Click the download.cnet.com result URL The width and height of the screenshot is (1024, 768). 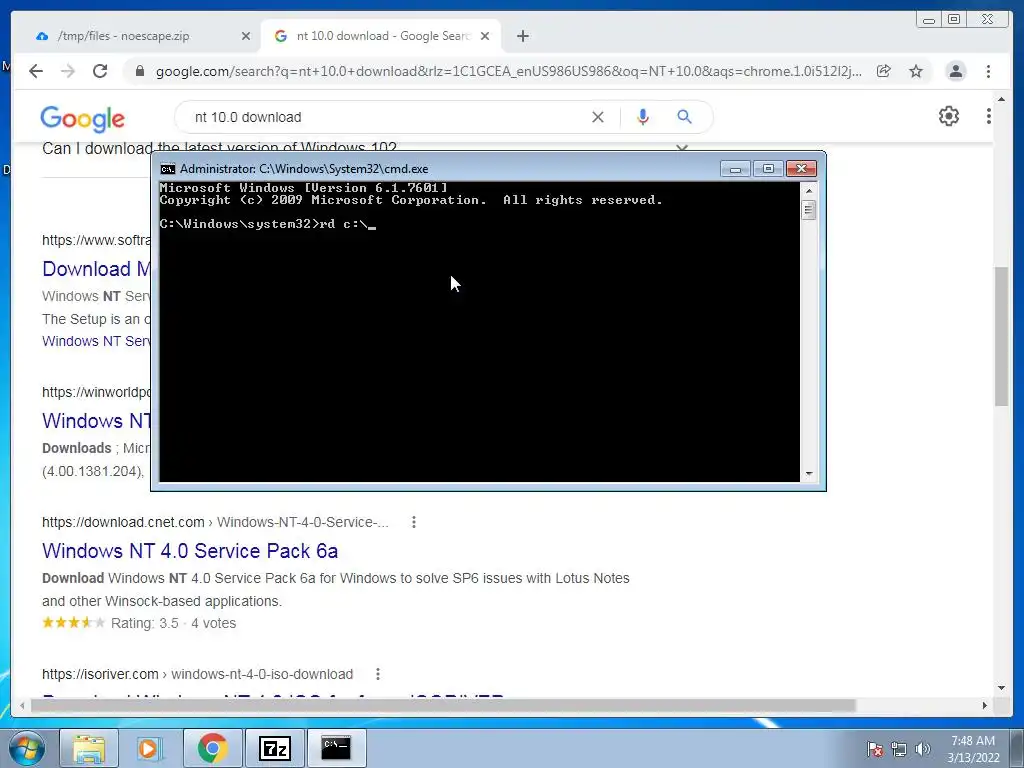tap(216, 522)
